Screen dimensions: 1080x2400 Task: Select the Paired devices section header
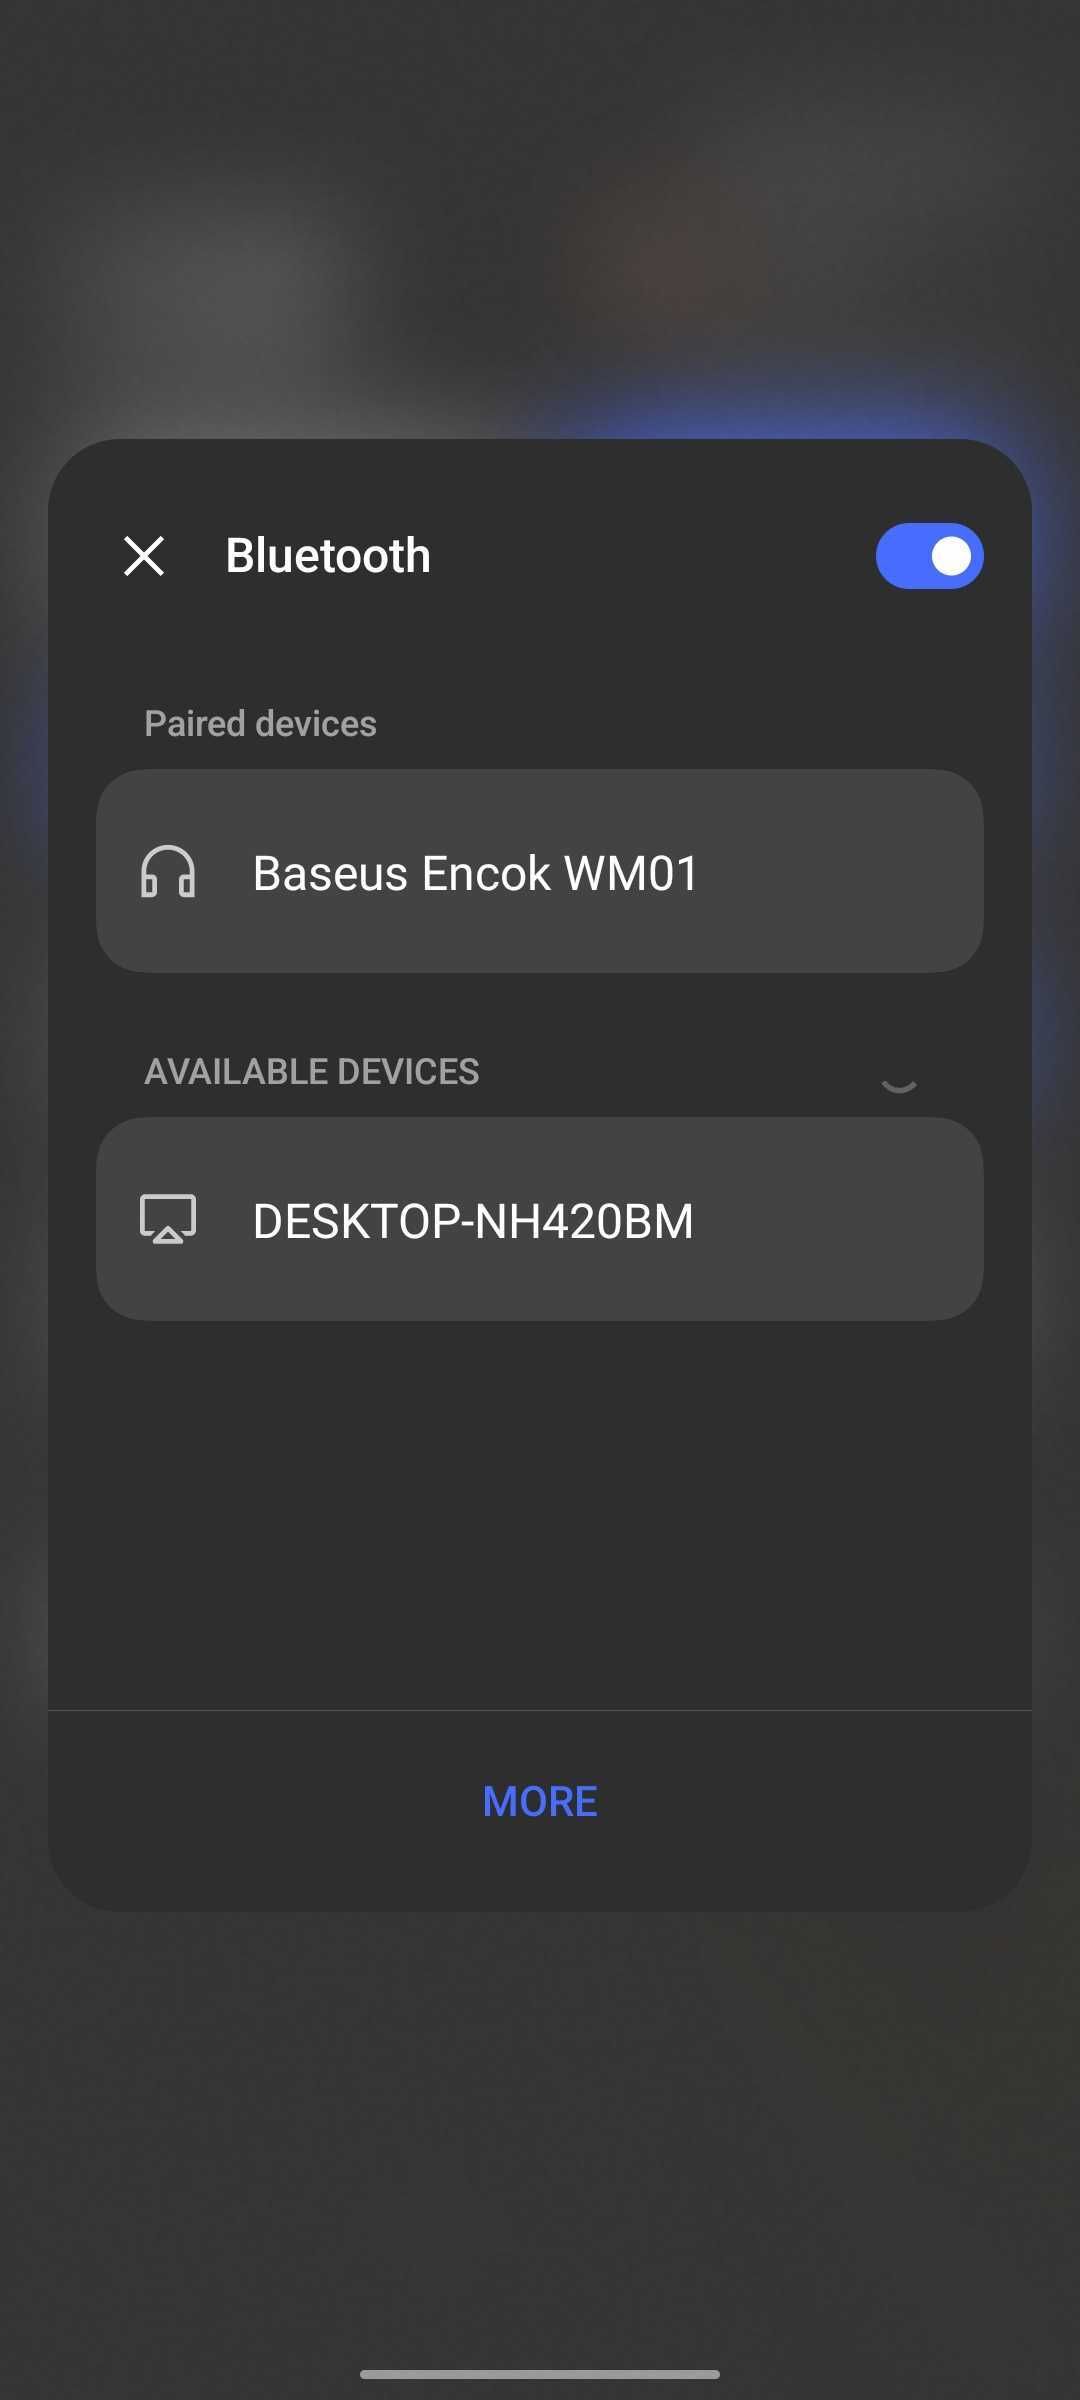pyautogui.click(x=260, y=722)
